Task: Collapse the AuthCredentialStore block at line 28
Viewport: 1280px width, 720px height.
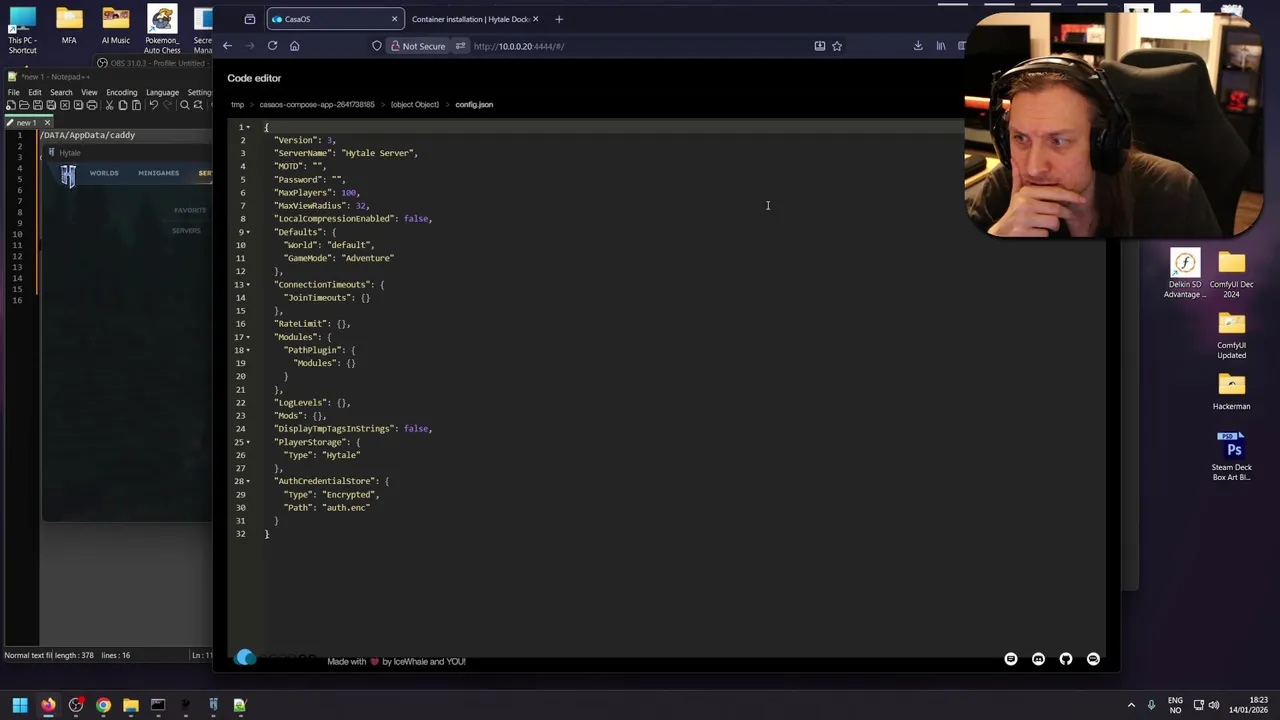Action: click(x=248, y=481)
